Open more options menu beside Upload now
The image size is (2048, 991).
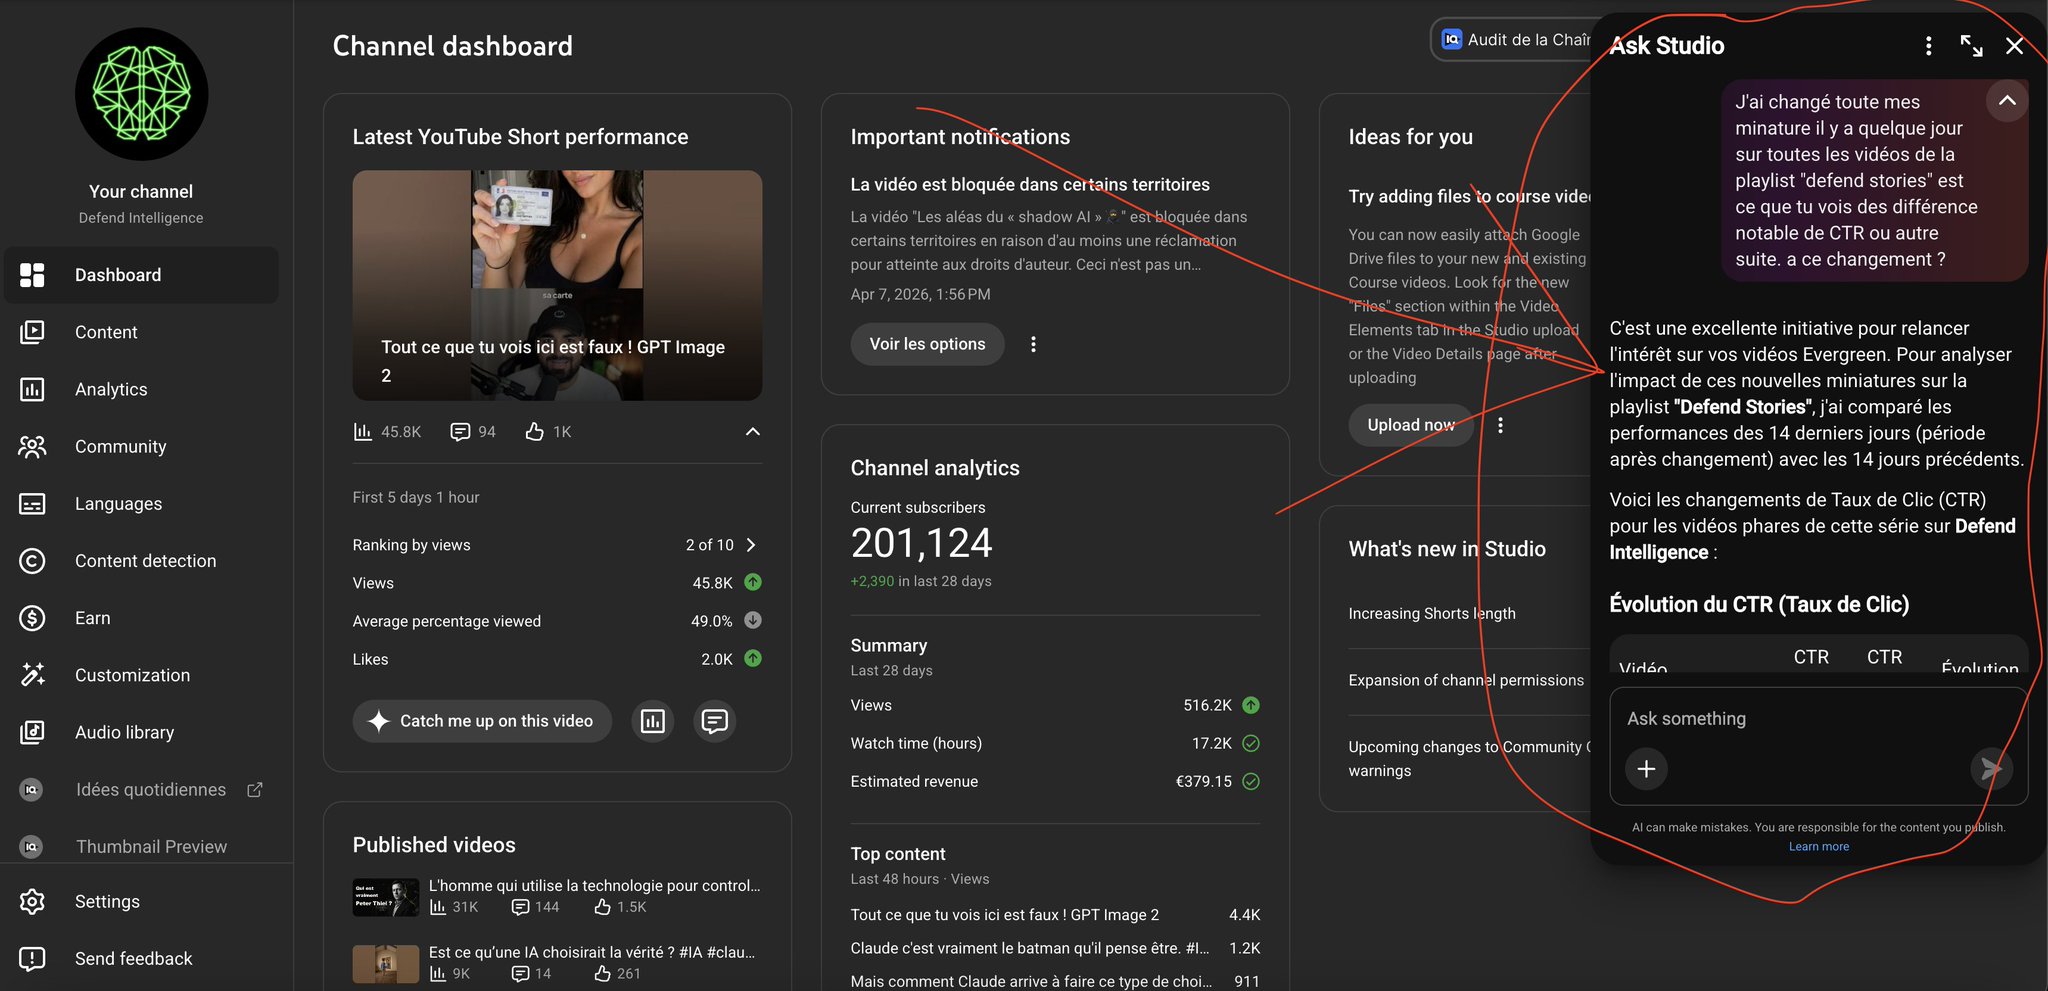(x=1500, y=425)
